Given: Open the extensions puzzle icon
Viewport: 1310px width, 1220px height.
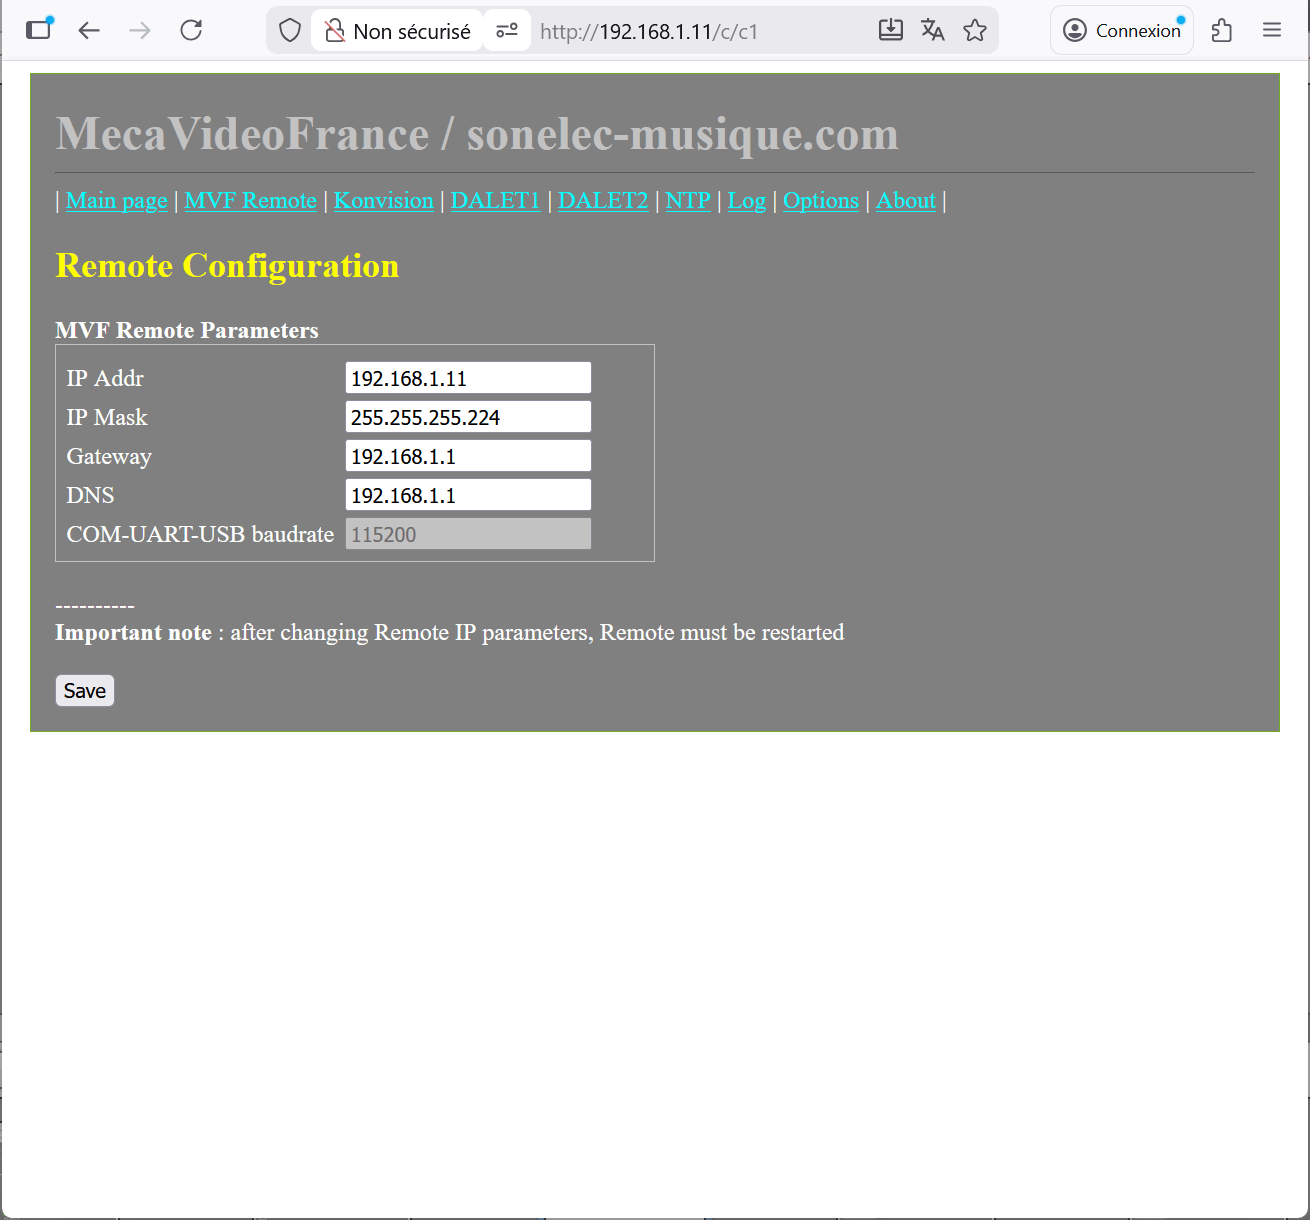Looking at the screenshot, I should (x=1221, y=30).
